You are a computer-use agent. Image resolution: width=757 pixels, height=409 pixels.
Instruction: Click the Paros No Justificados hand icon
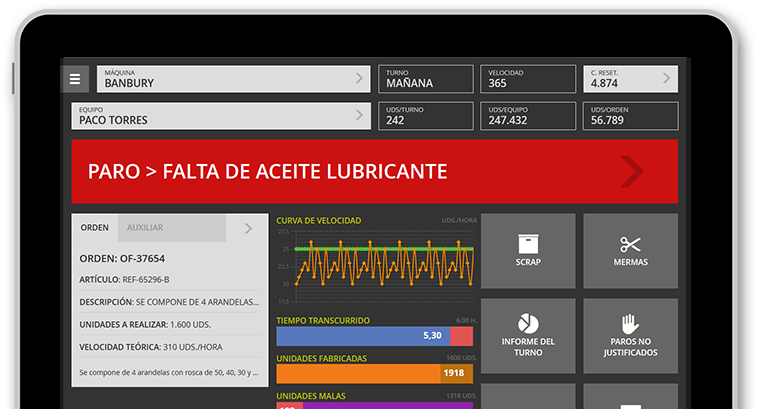(x=630, y=325)
